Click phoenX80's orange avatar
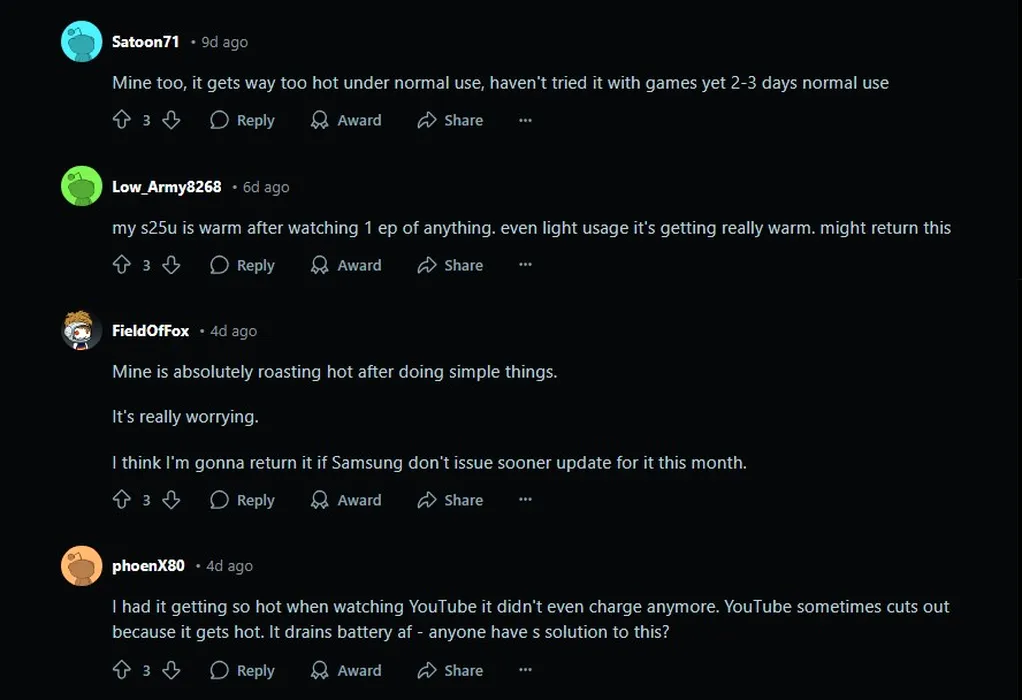 click(81, 566)
